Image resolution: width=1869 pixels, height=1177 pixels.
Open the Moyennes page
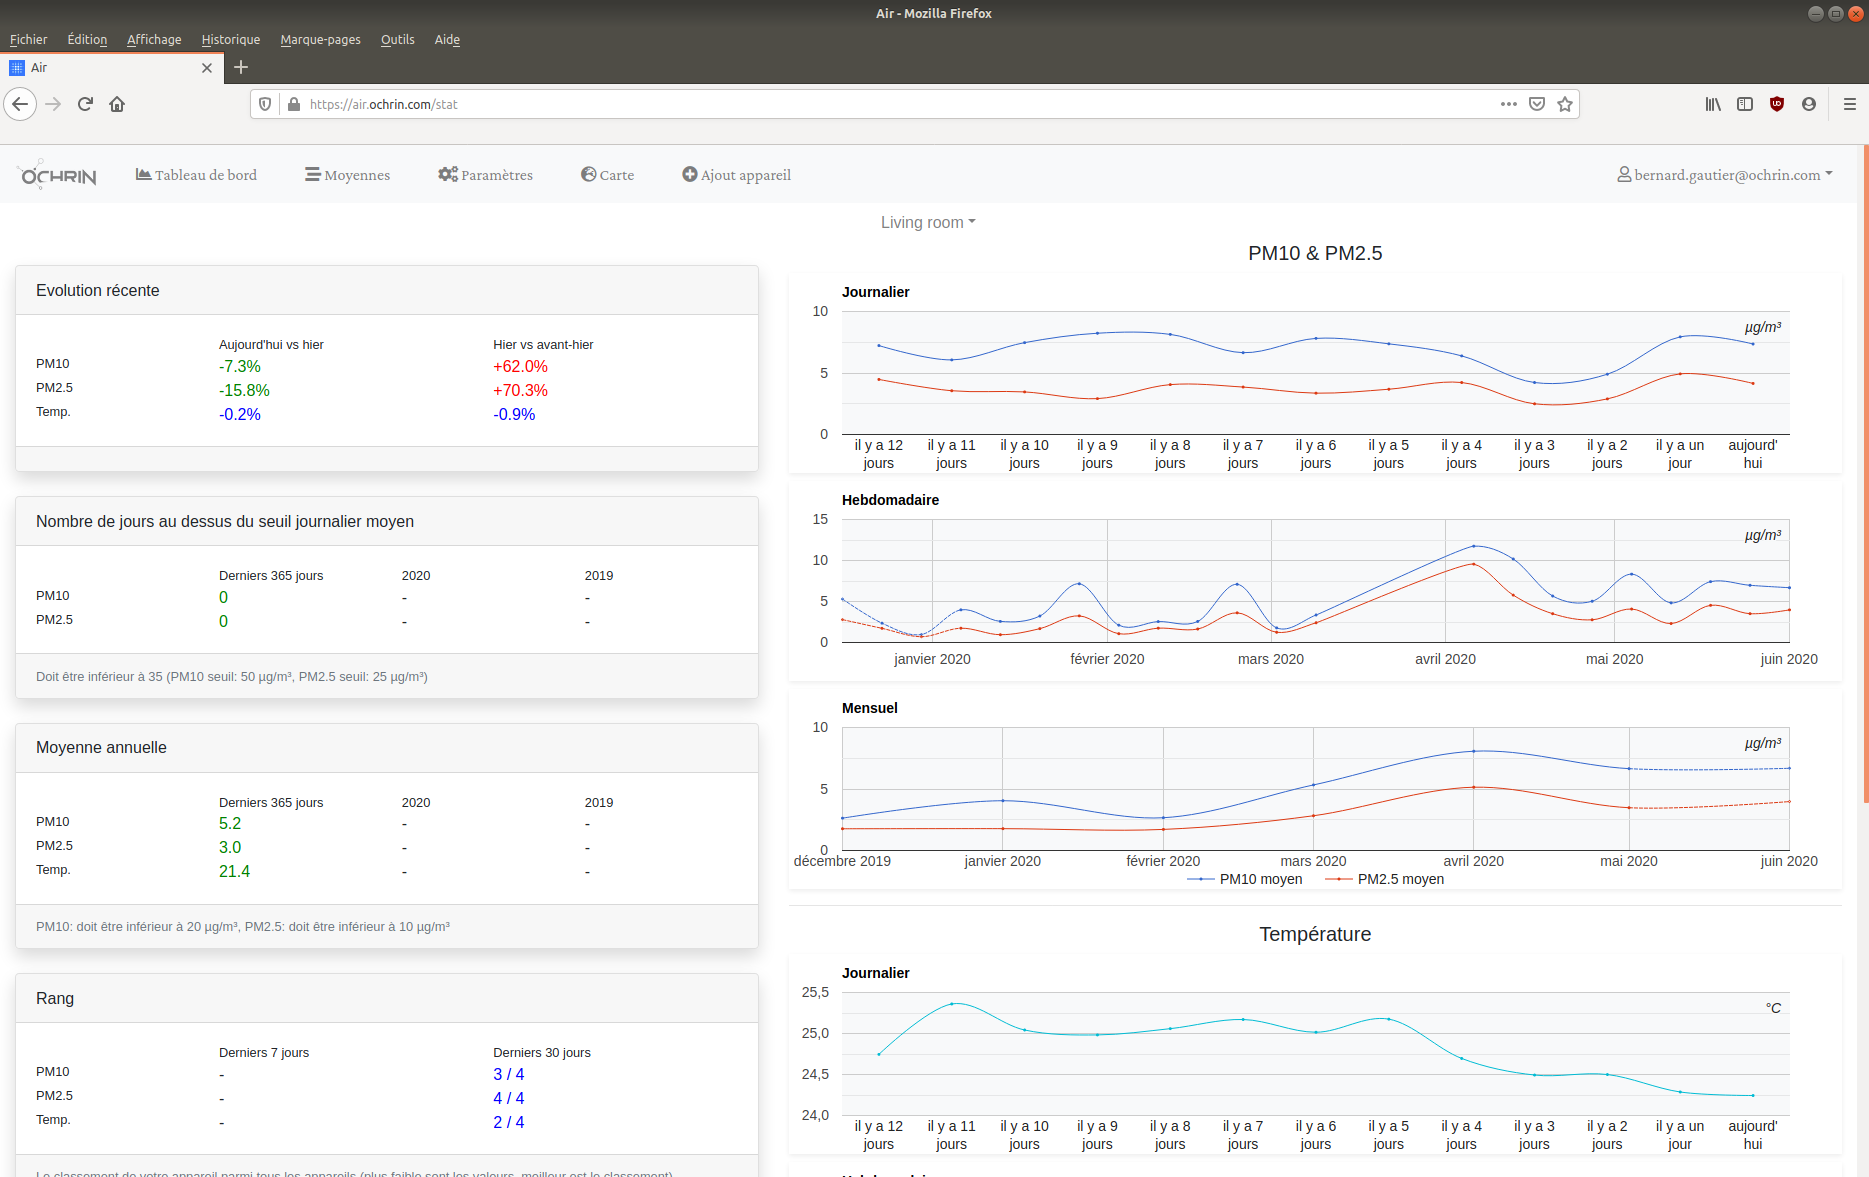[348, 175]
